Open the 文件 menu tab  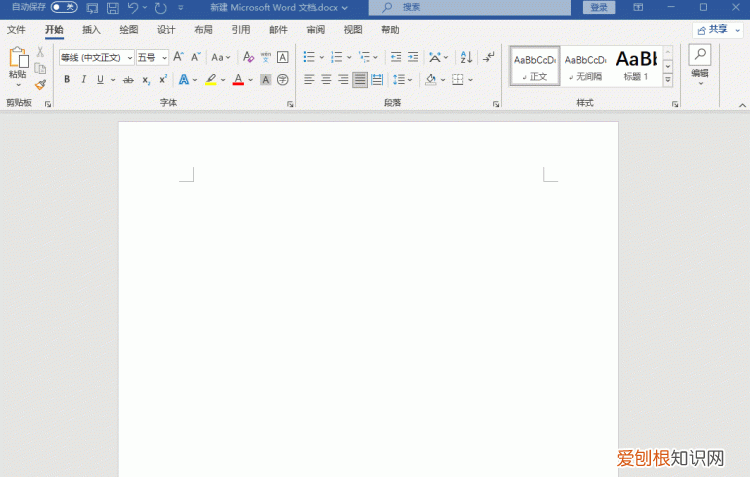coord(16,30)
